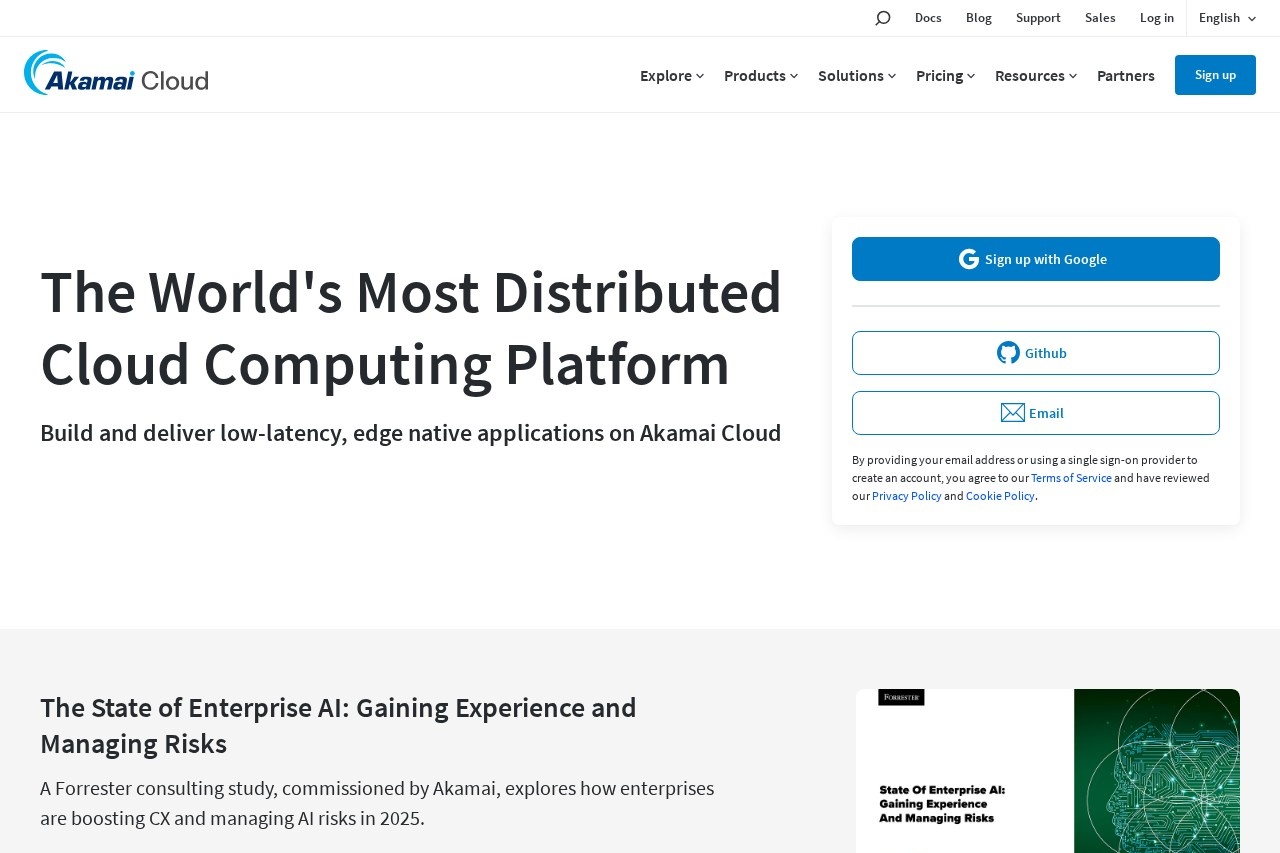Click the Explore dropdown chevron icon

[700, 76]
